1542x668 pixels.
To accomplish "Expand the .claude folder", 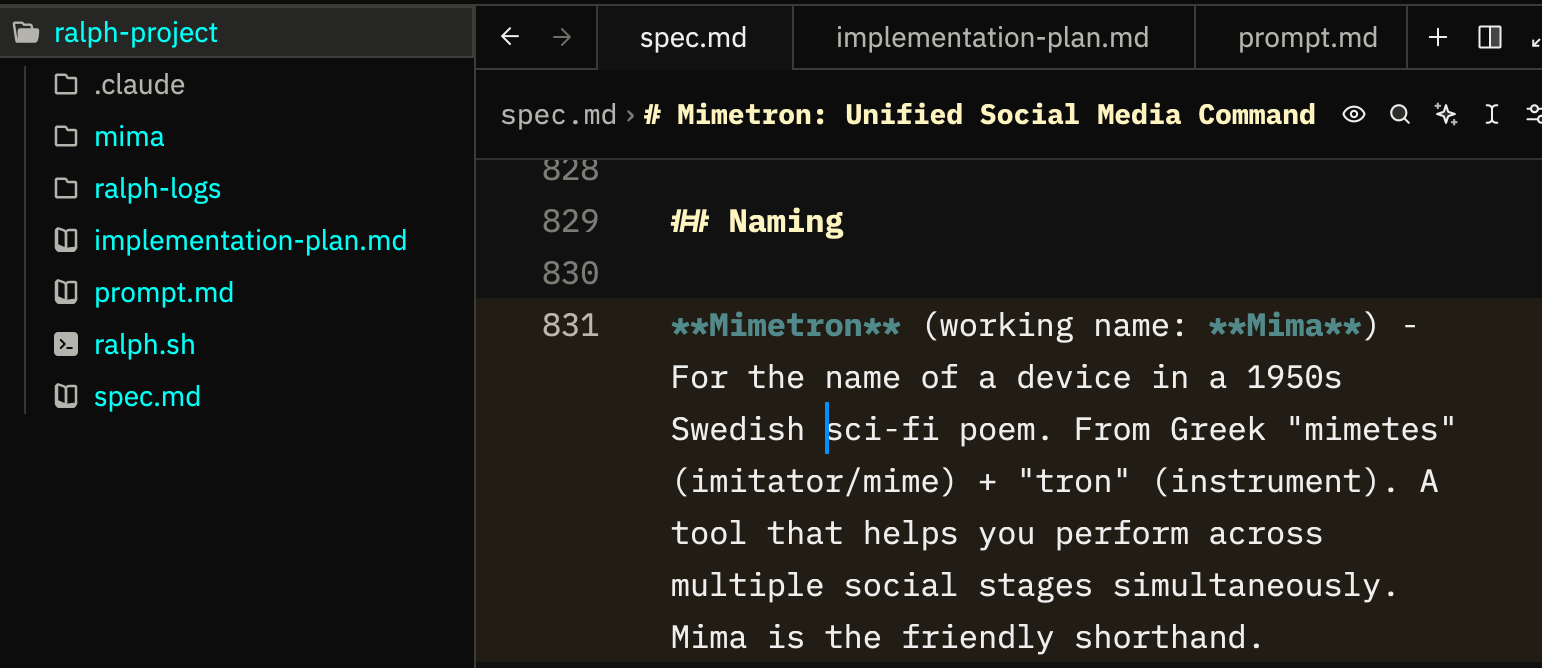I will coord(139,85).
